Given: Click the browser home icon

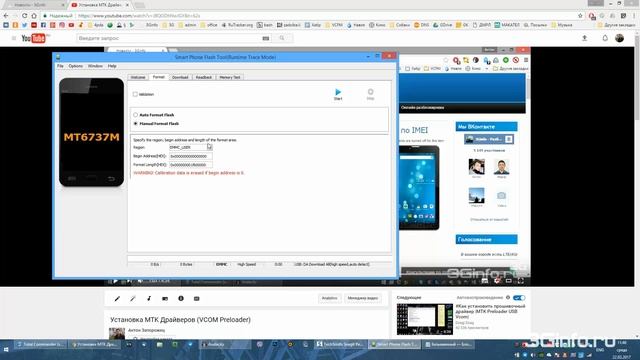Looking at the screenshot, I should tap(34, 16).
